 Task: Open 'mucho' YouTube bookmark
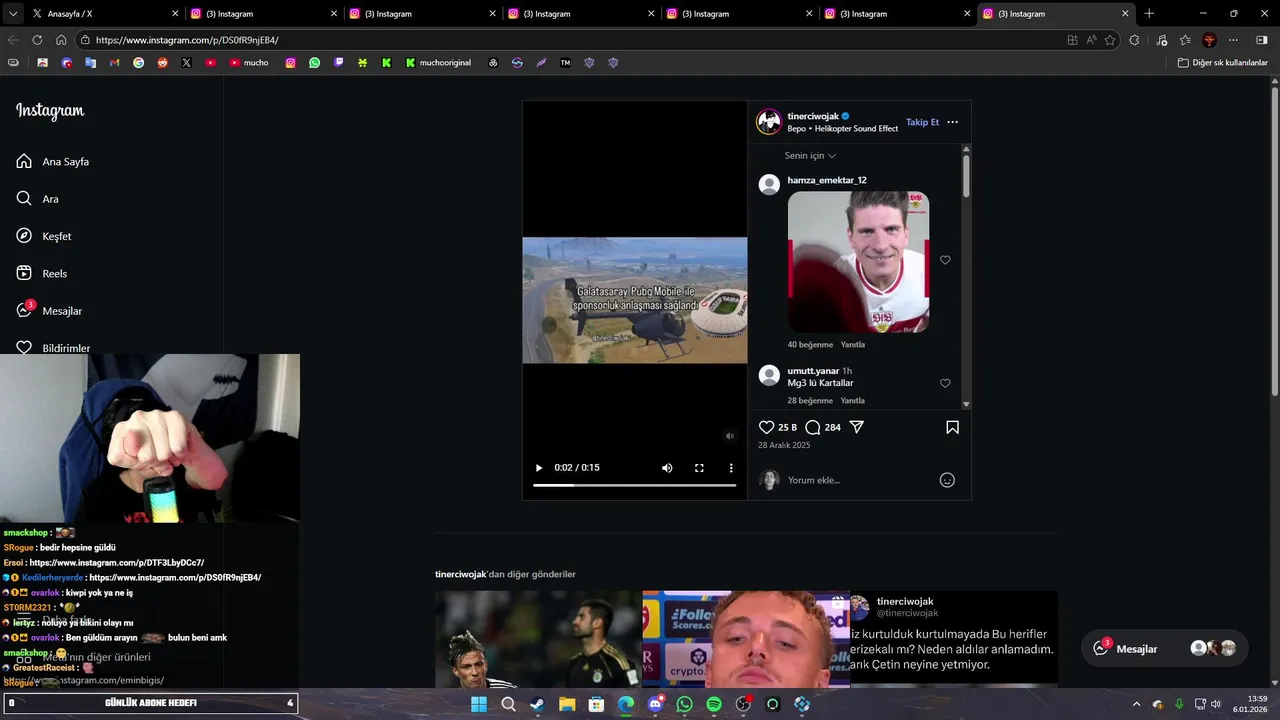tap(249, 62)
